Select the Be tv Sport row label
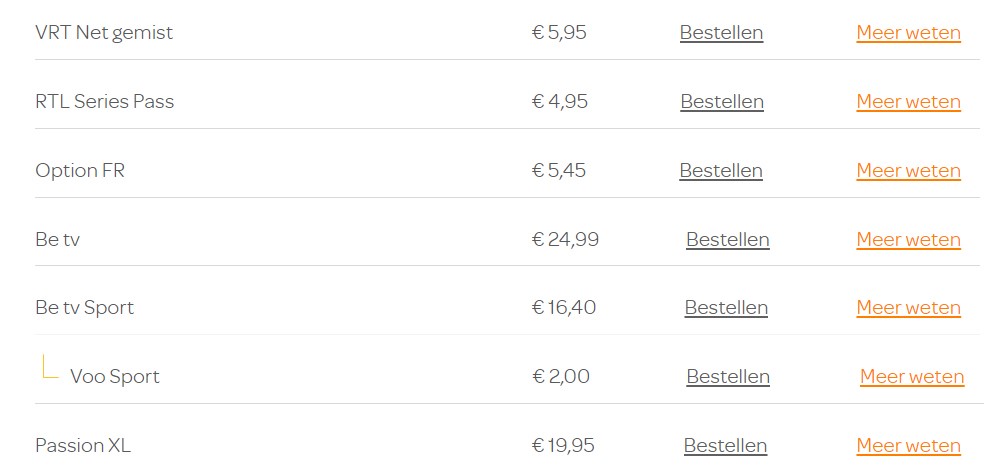Screen dimensions: 988x472 (84, 308)
